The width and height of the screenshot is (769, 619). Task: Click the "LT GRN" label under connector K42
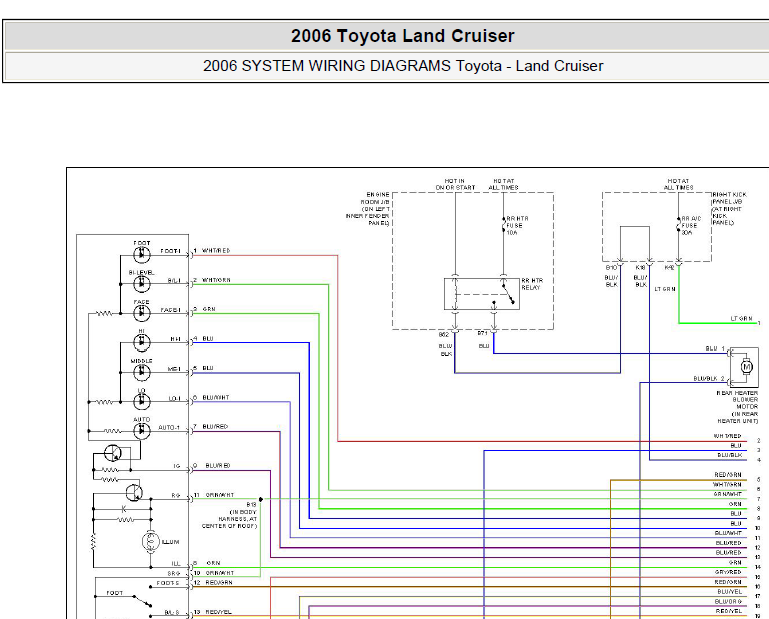pyautogui.click(x=665, y=289)
